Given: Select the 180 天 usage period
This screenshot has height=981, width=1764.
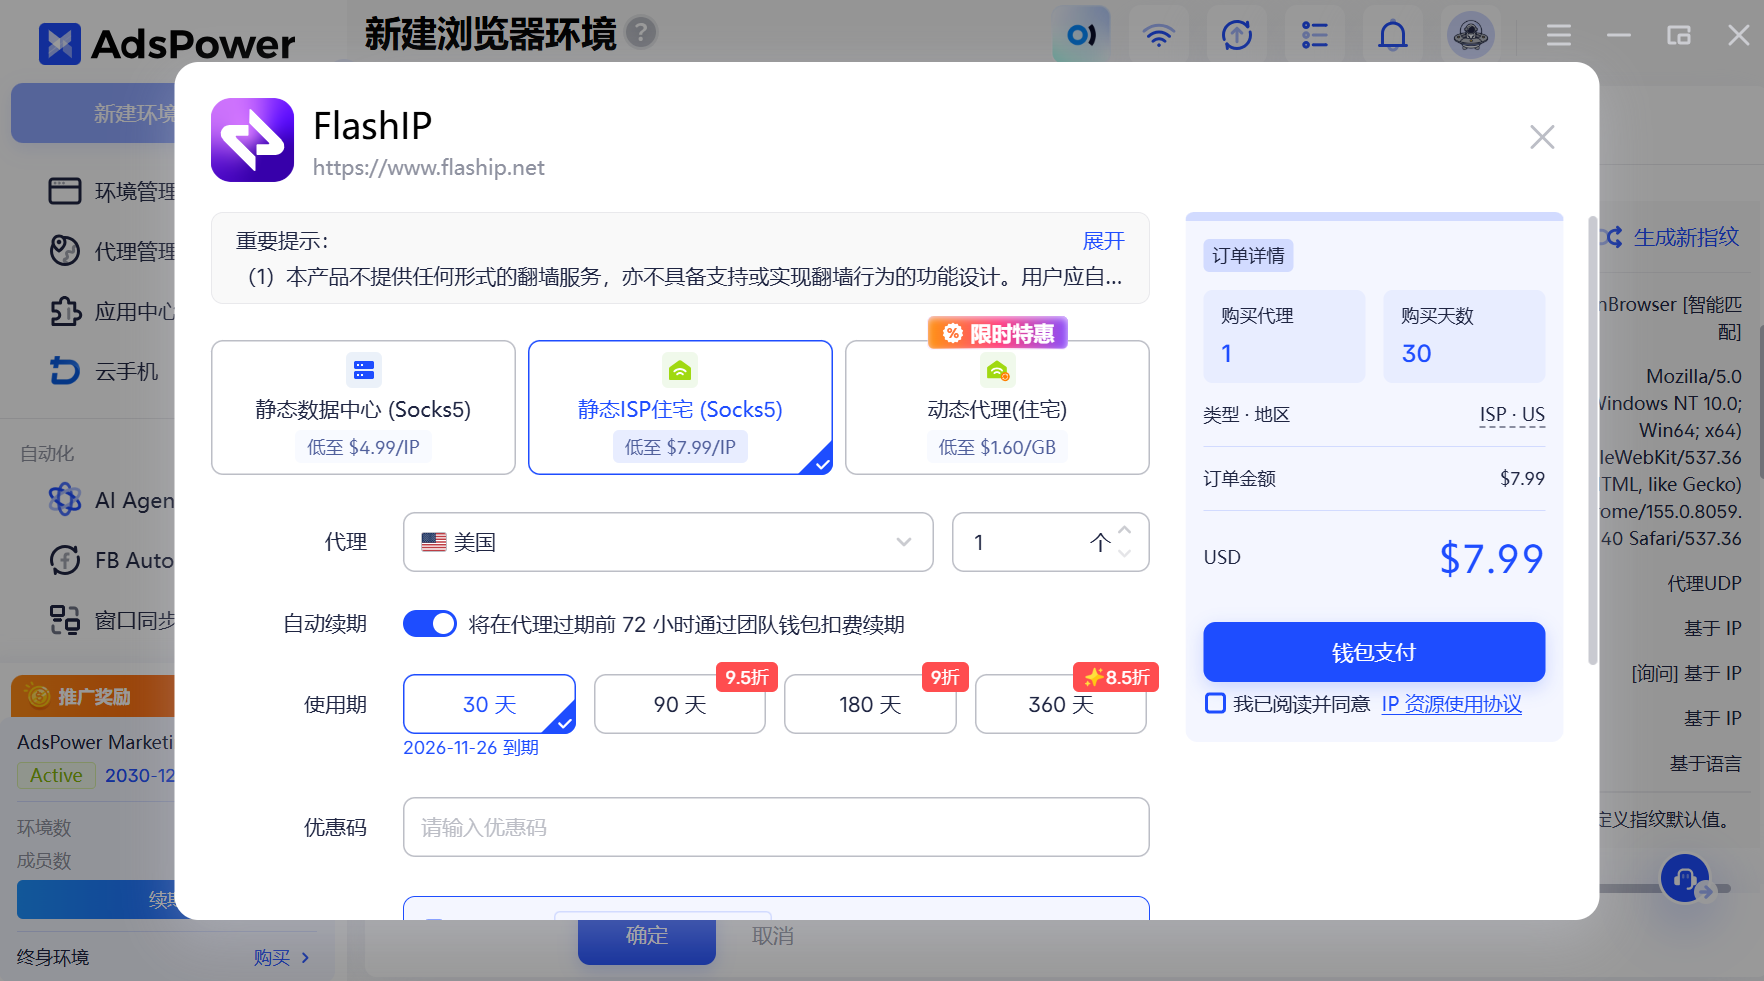Looking at the screenshot, I should (870, 704).
